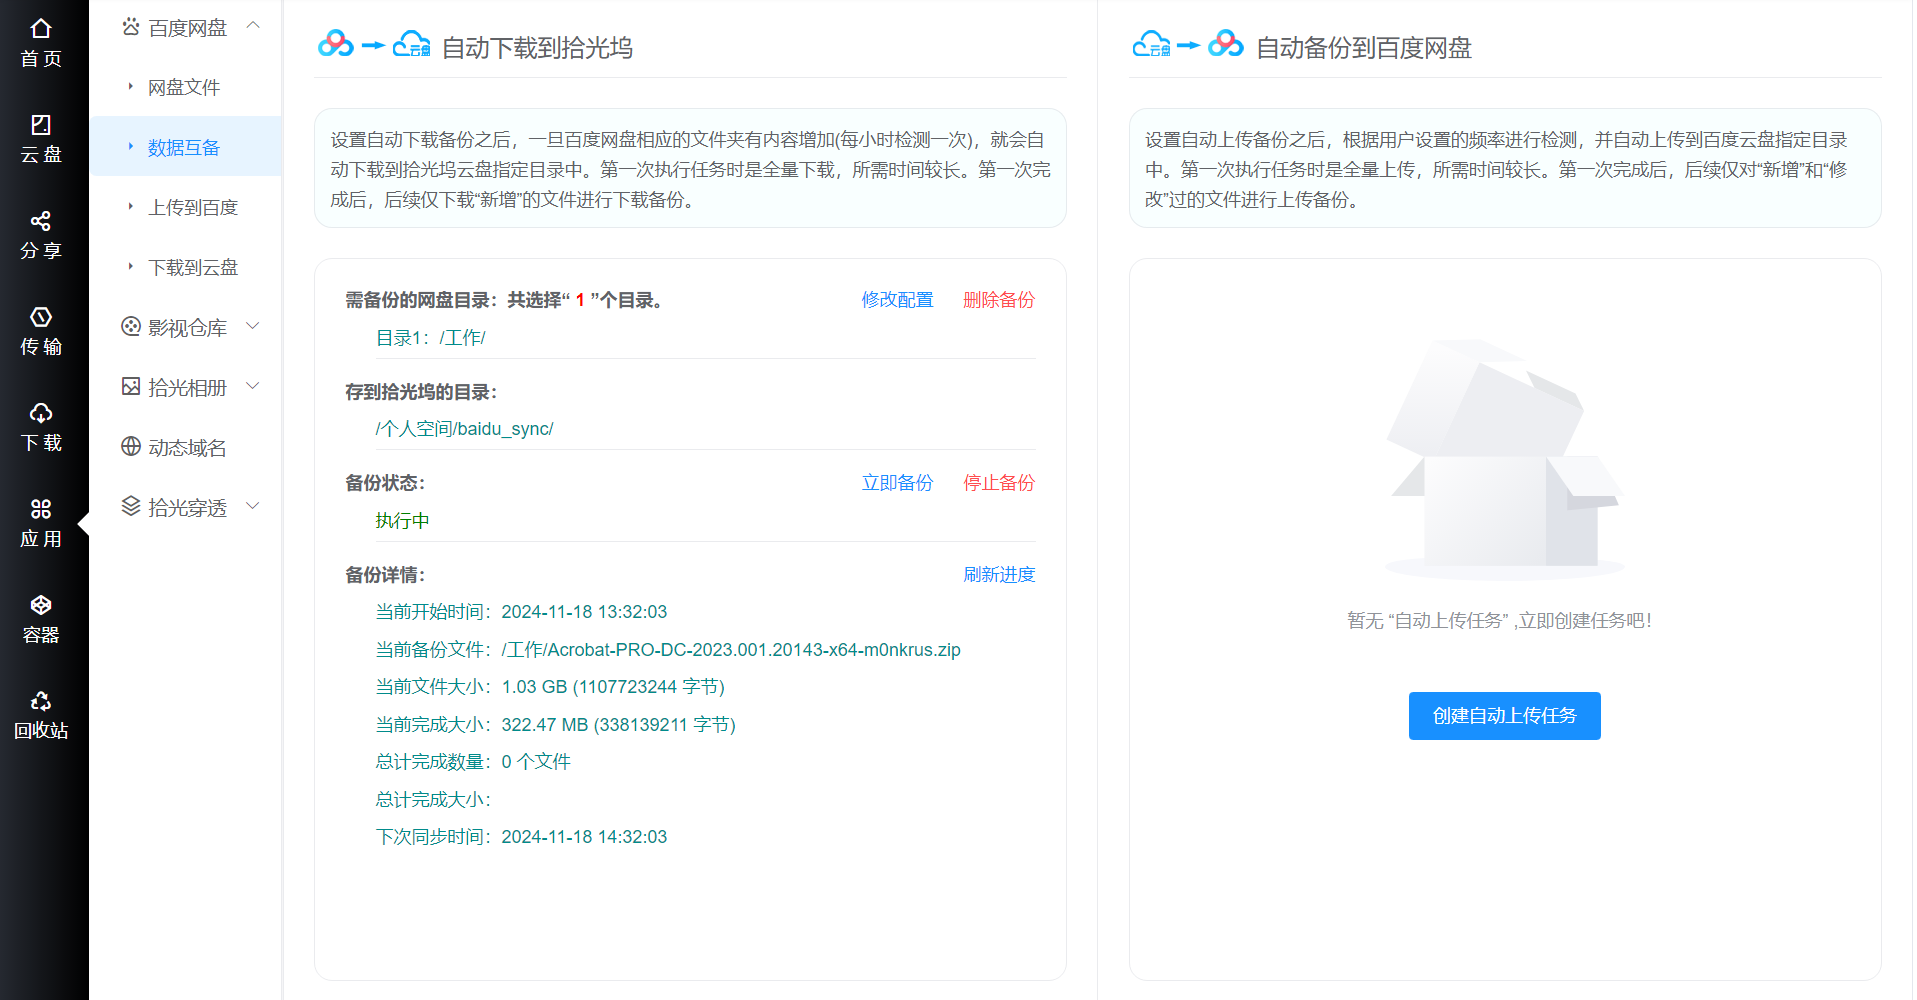The height and width of the screenshot is (1000, 1917).
Task: Select 网盘文件 submenu item
Action: point(186,87)
